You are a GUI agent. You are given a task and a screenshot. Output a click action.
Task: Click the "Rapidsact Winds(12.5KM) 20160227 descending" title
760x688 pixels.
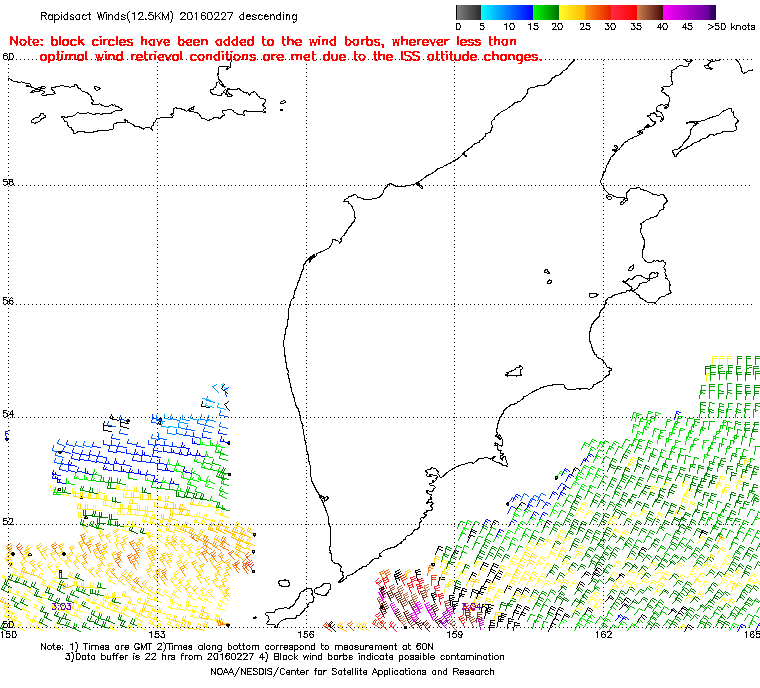pyautogui.click(x=169, y=16)
